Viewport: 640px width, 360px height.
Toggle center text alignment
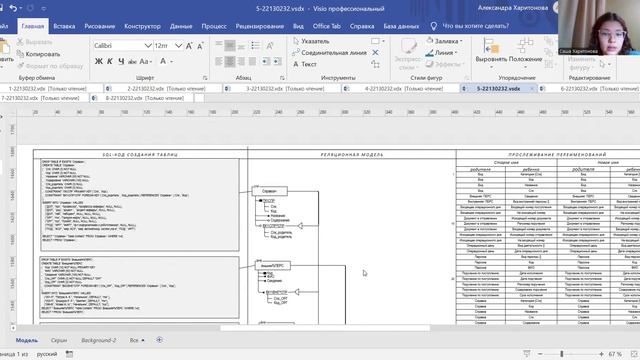pos(230,61)
